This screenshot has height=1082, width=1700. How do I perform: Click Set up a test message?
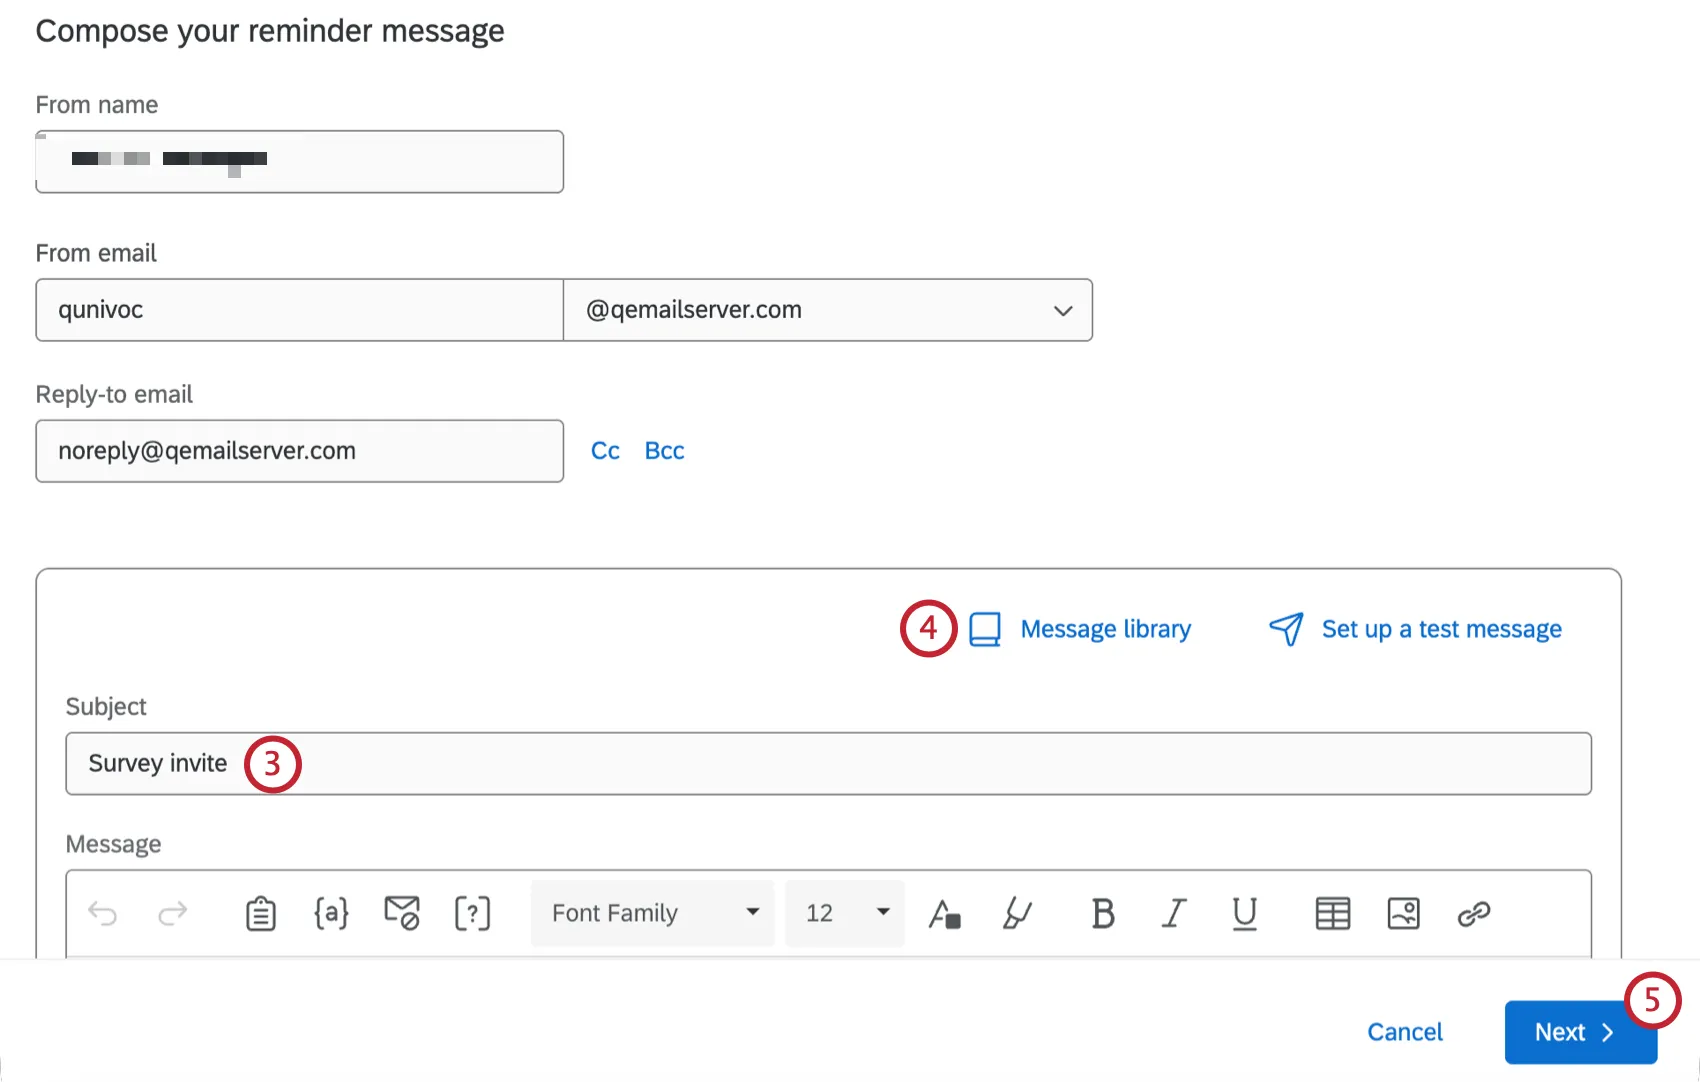[1441, 629]
